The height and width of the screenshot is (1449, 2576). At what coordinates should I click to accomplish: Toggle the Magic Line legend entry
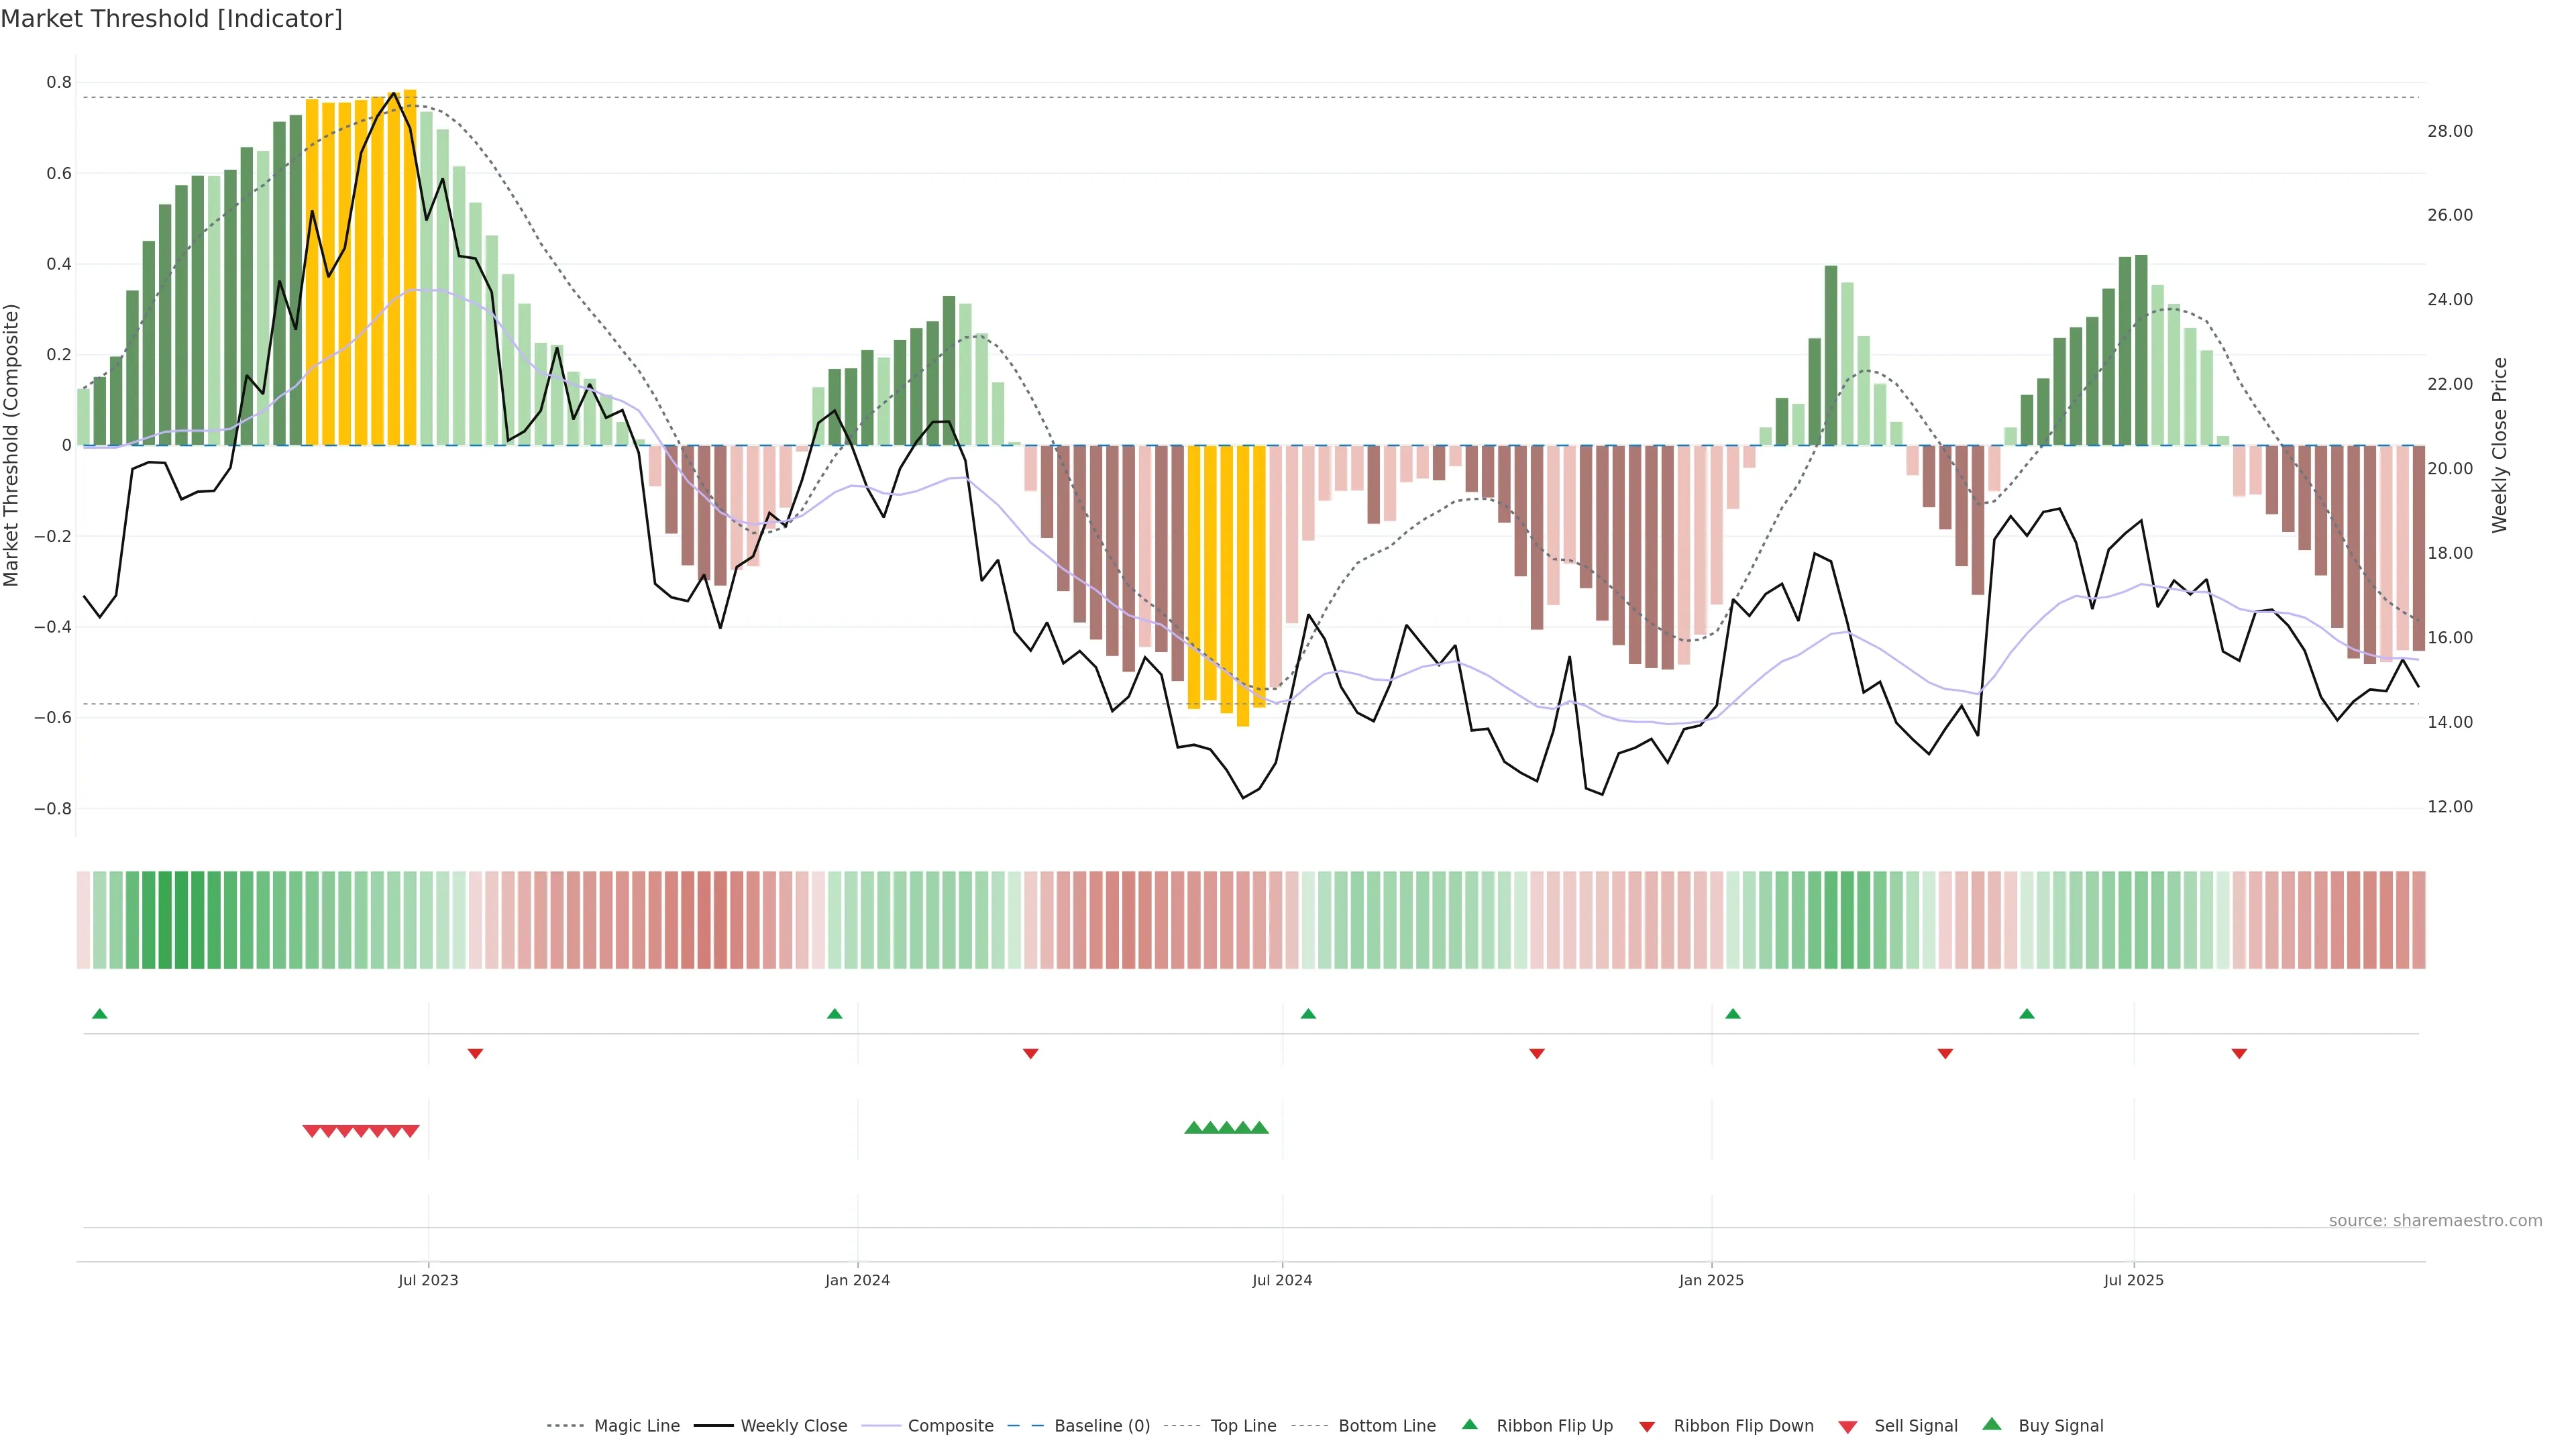click(636, 1425)
